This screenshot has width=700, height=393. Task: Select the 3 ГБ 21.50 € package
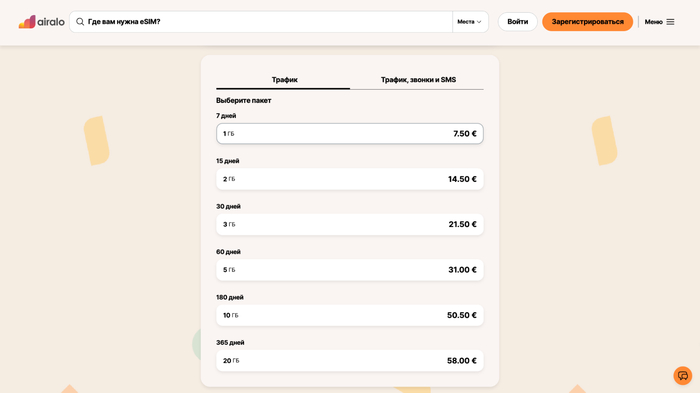point(350,224)
